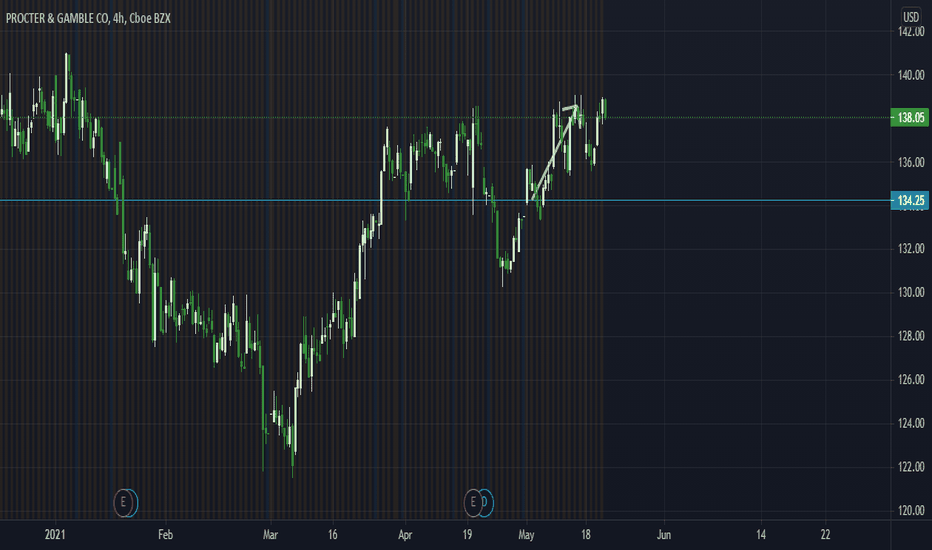Click the 120.00 price axis label

pyautogui.click(x=911, y=510)
